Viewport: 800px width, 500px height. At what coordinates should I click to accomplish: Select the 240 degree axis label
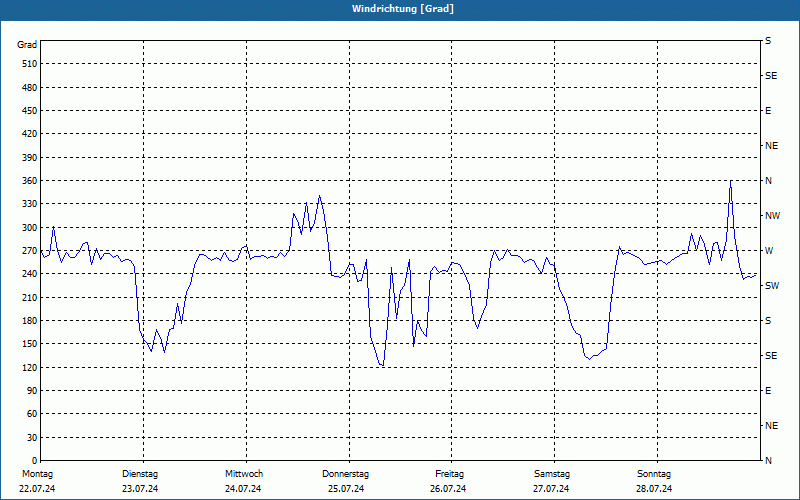[30, 273]
